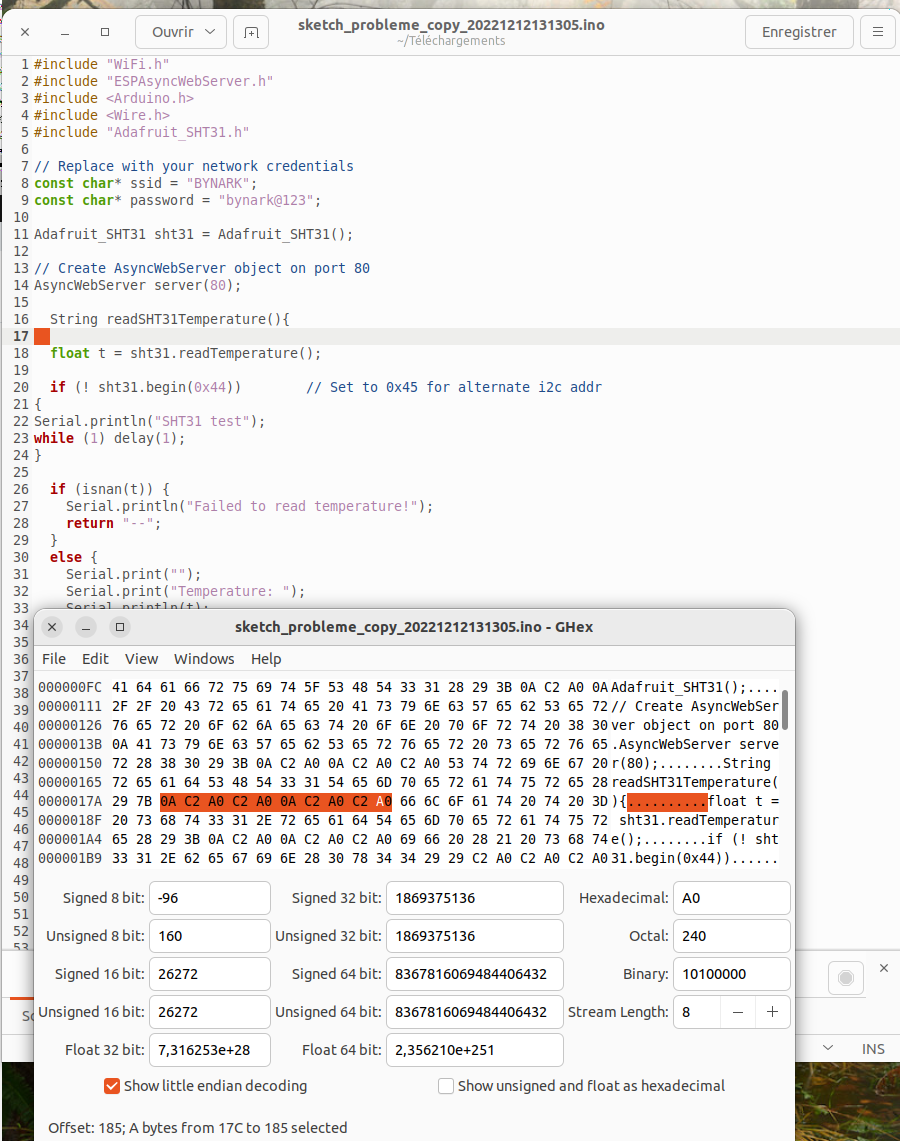900x1141 pixels.
Task: Click the orange highlighted character on line 17
Action: [x=42, y=336]
